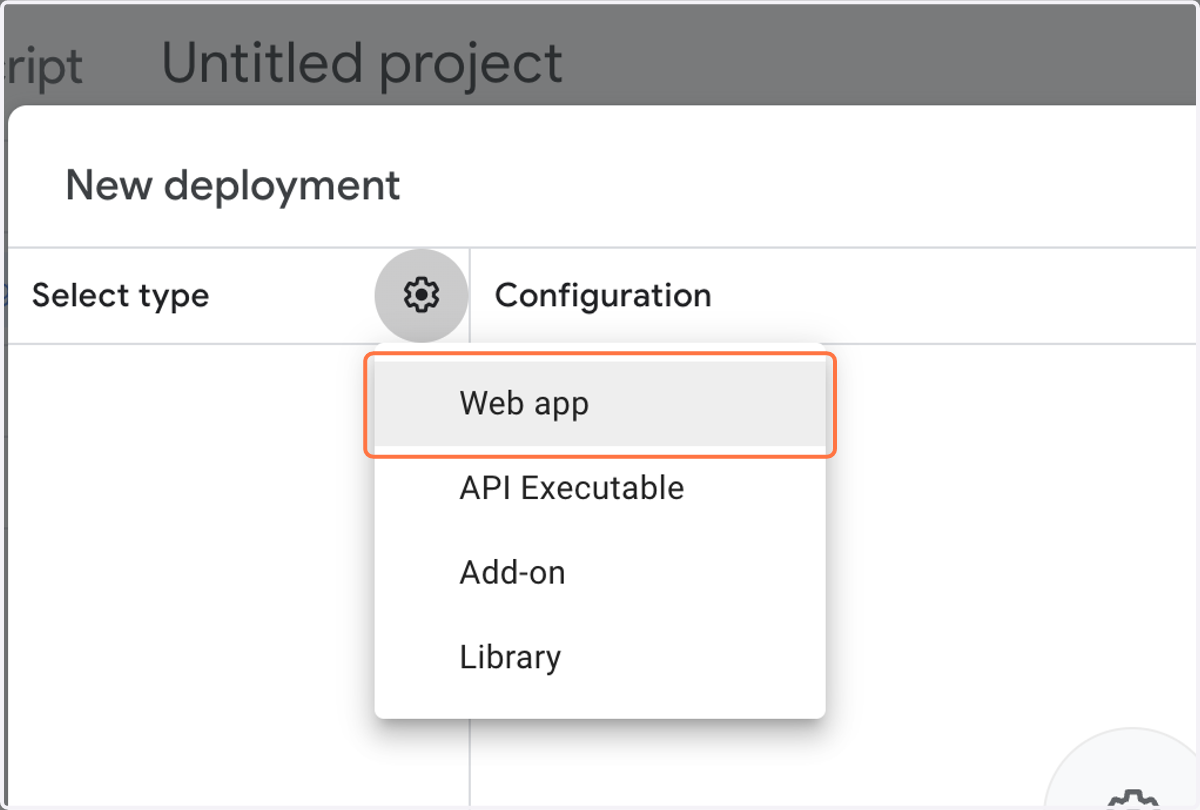Image resolution: width=1200 pixels, height=810 pixels.
Task: Click the gear icon beside Select type
Action: click(421, 295)
